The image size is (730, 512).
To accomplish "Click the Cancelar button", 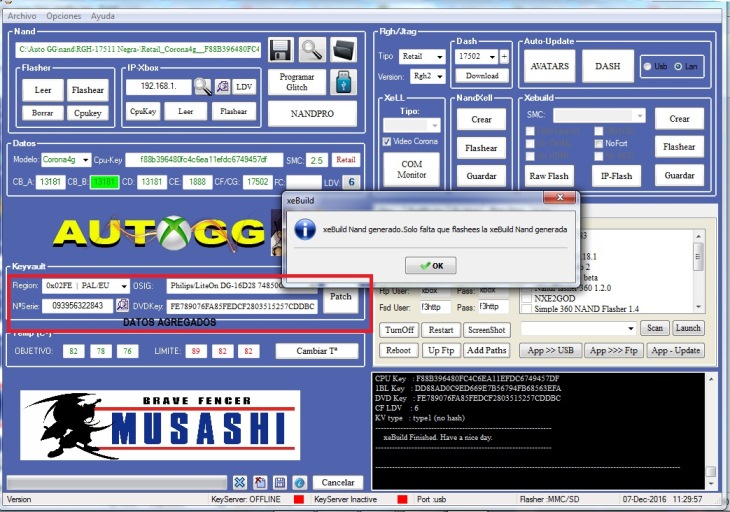I will click(338, 483).
